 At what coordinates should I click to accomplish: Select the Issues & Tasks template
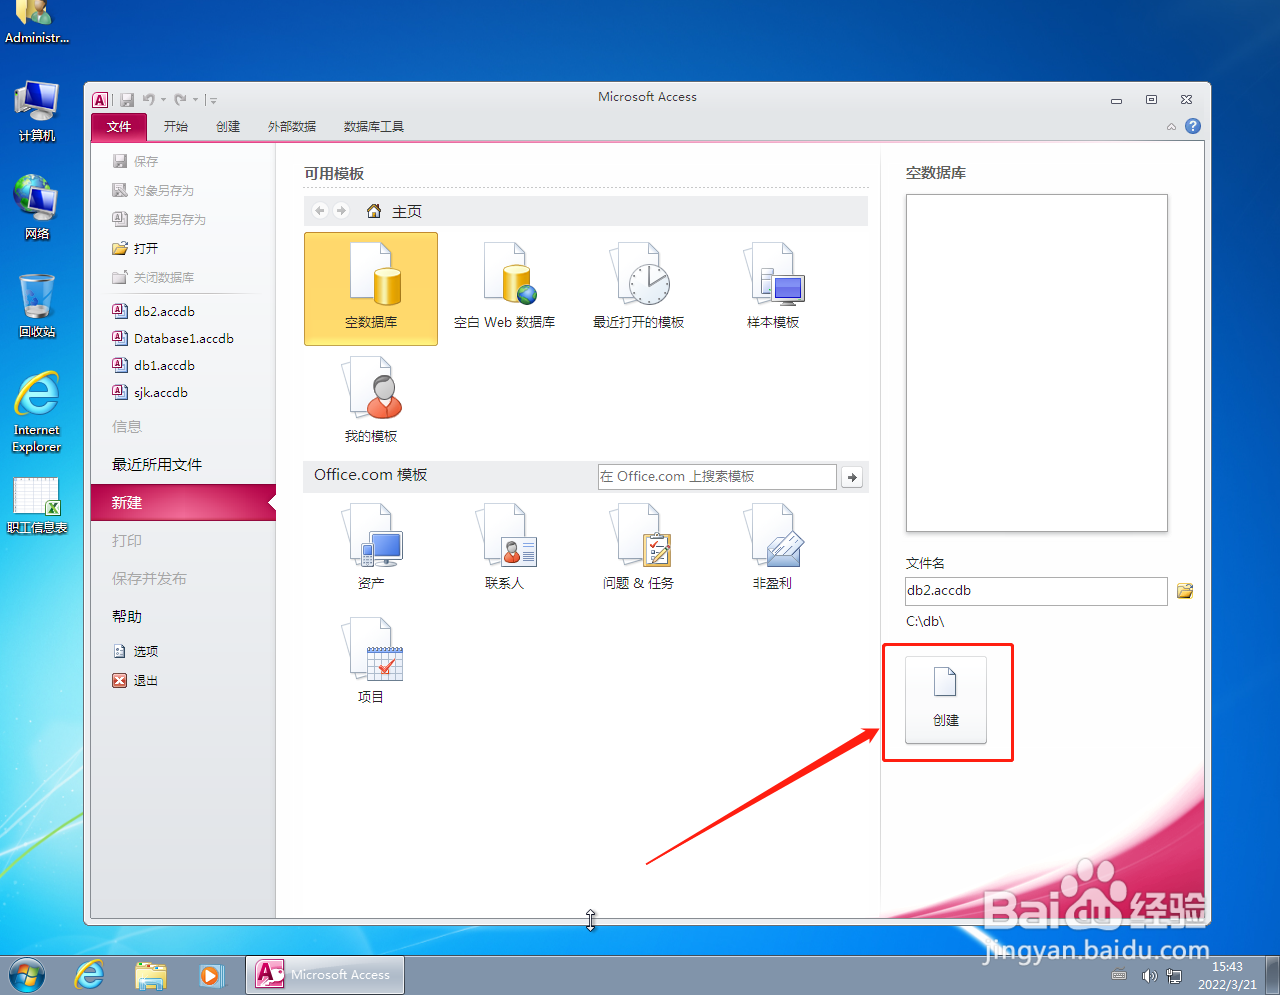coord(638,546)
